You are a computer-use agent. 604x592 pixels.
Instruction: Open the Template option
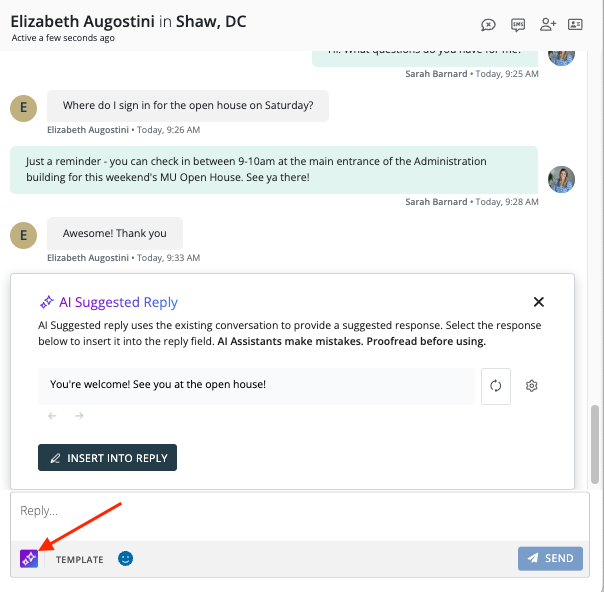click(79, 559)
